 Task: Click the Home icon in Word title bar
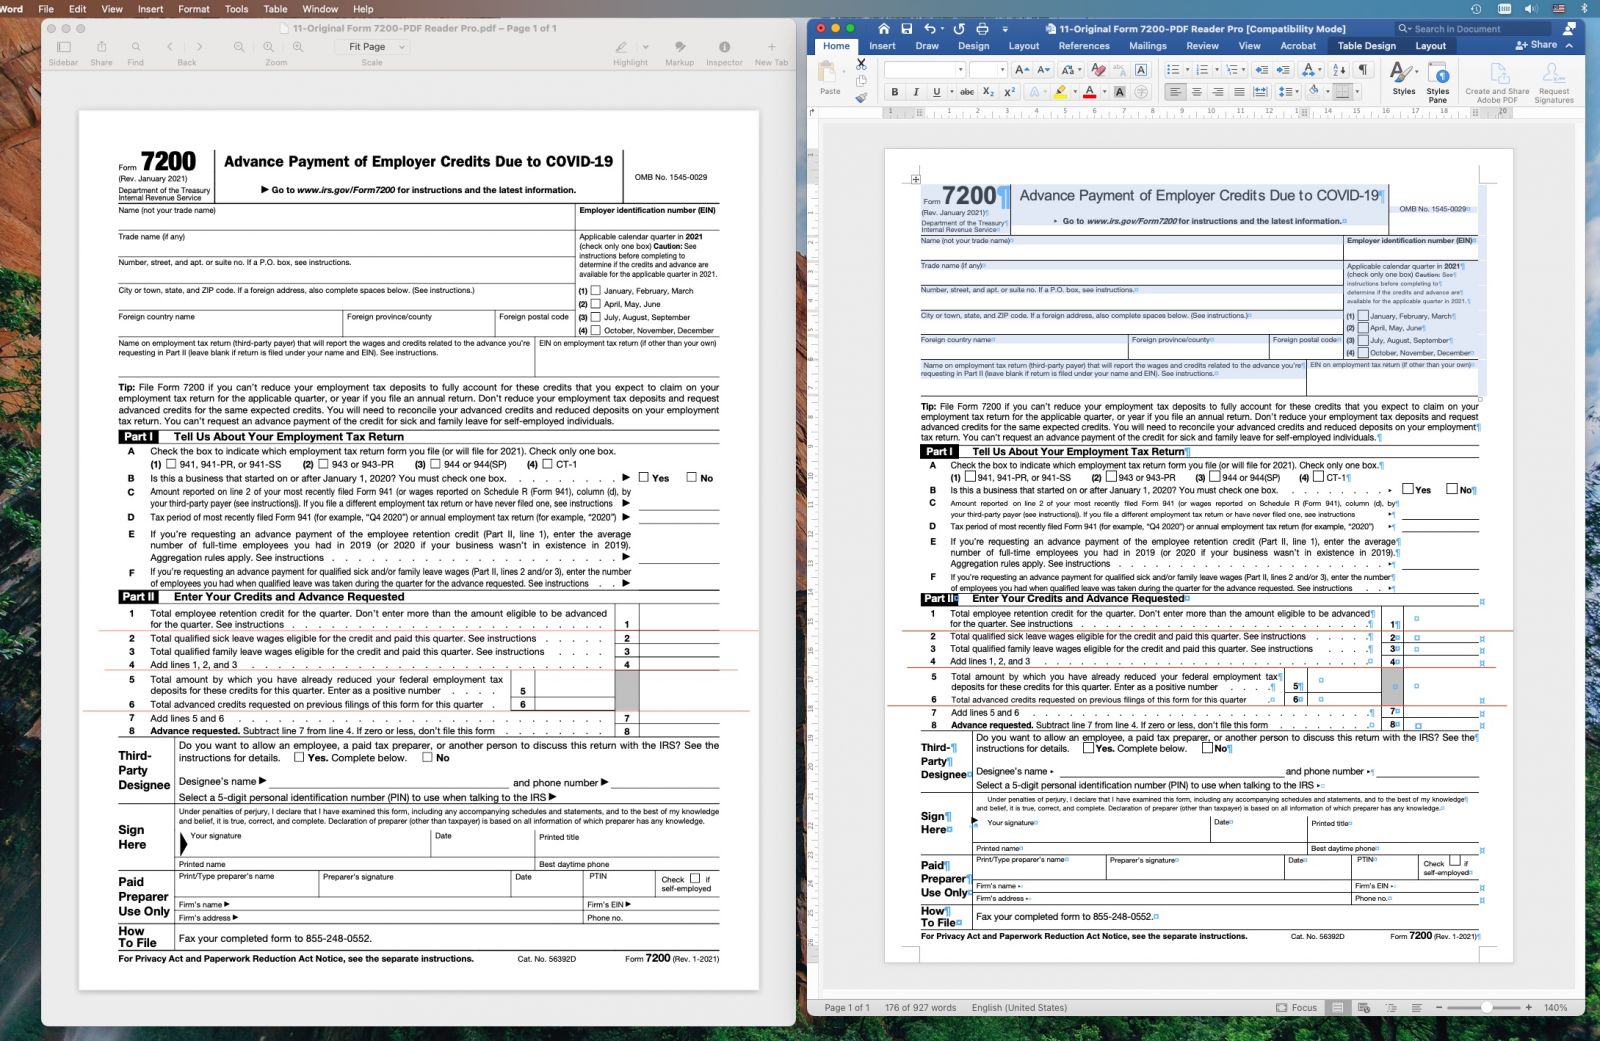coord(883,29)
